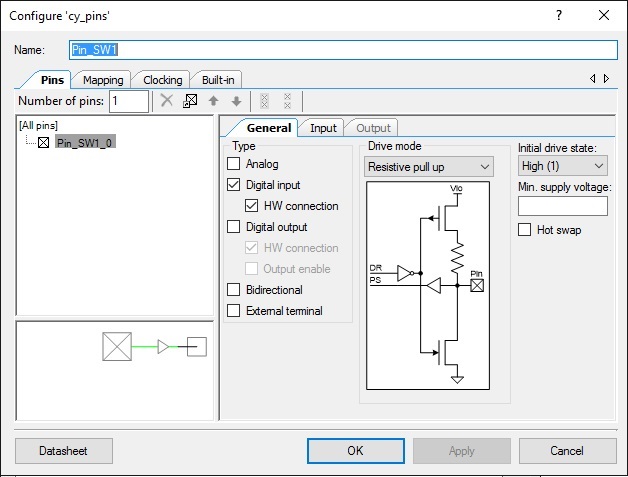Click the help question mark icon
628x477 pixels.
coord(558,15)
